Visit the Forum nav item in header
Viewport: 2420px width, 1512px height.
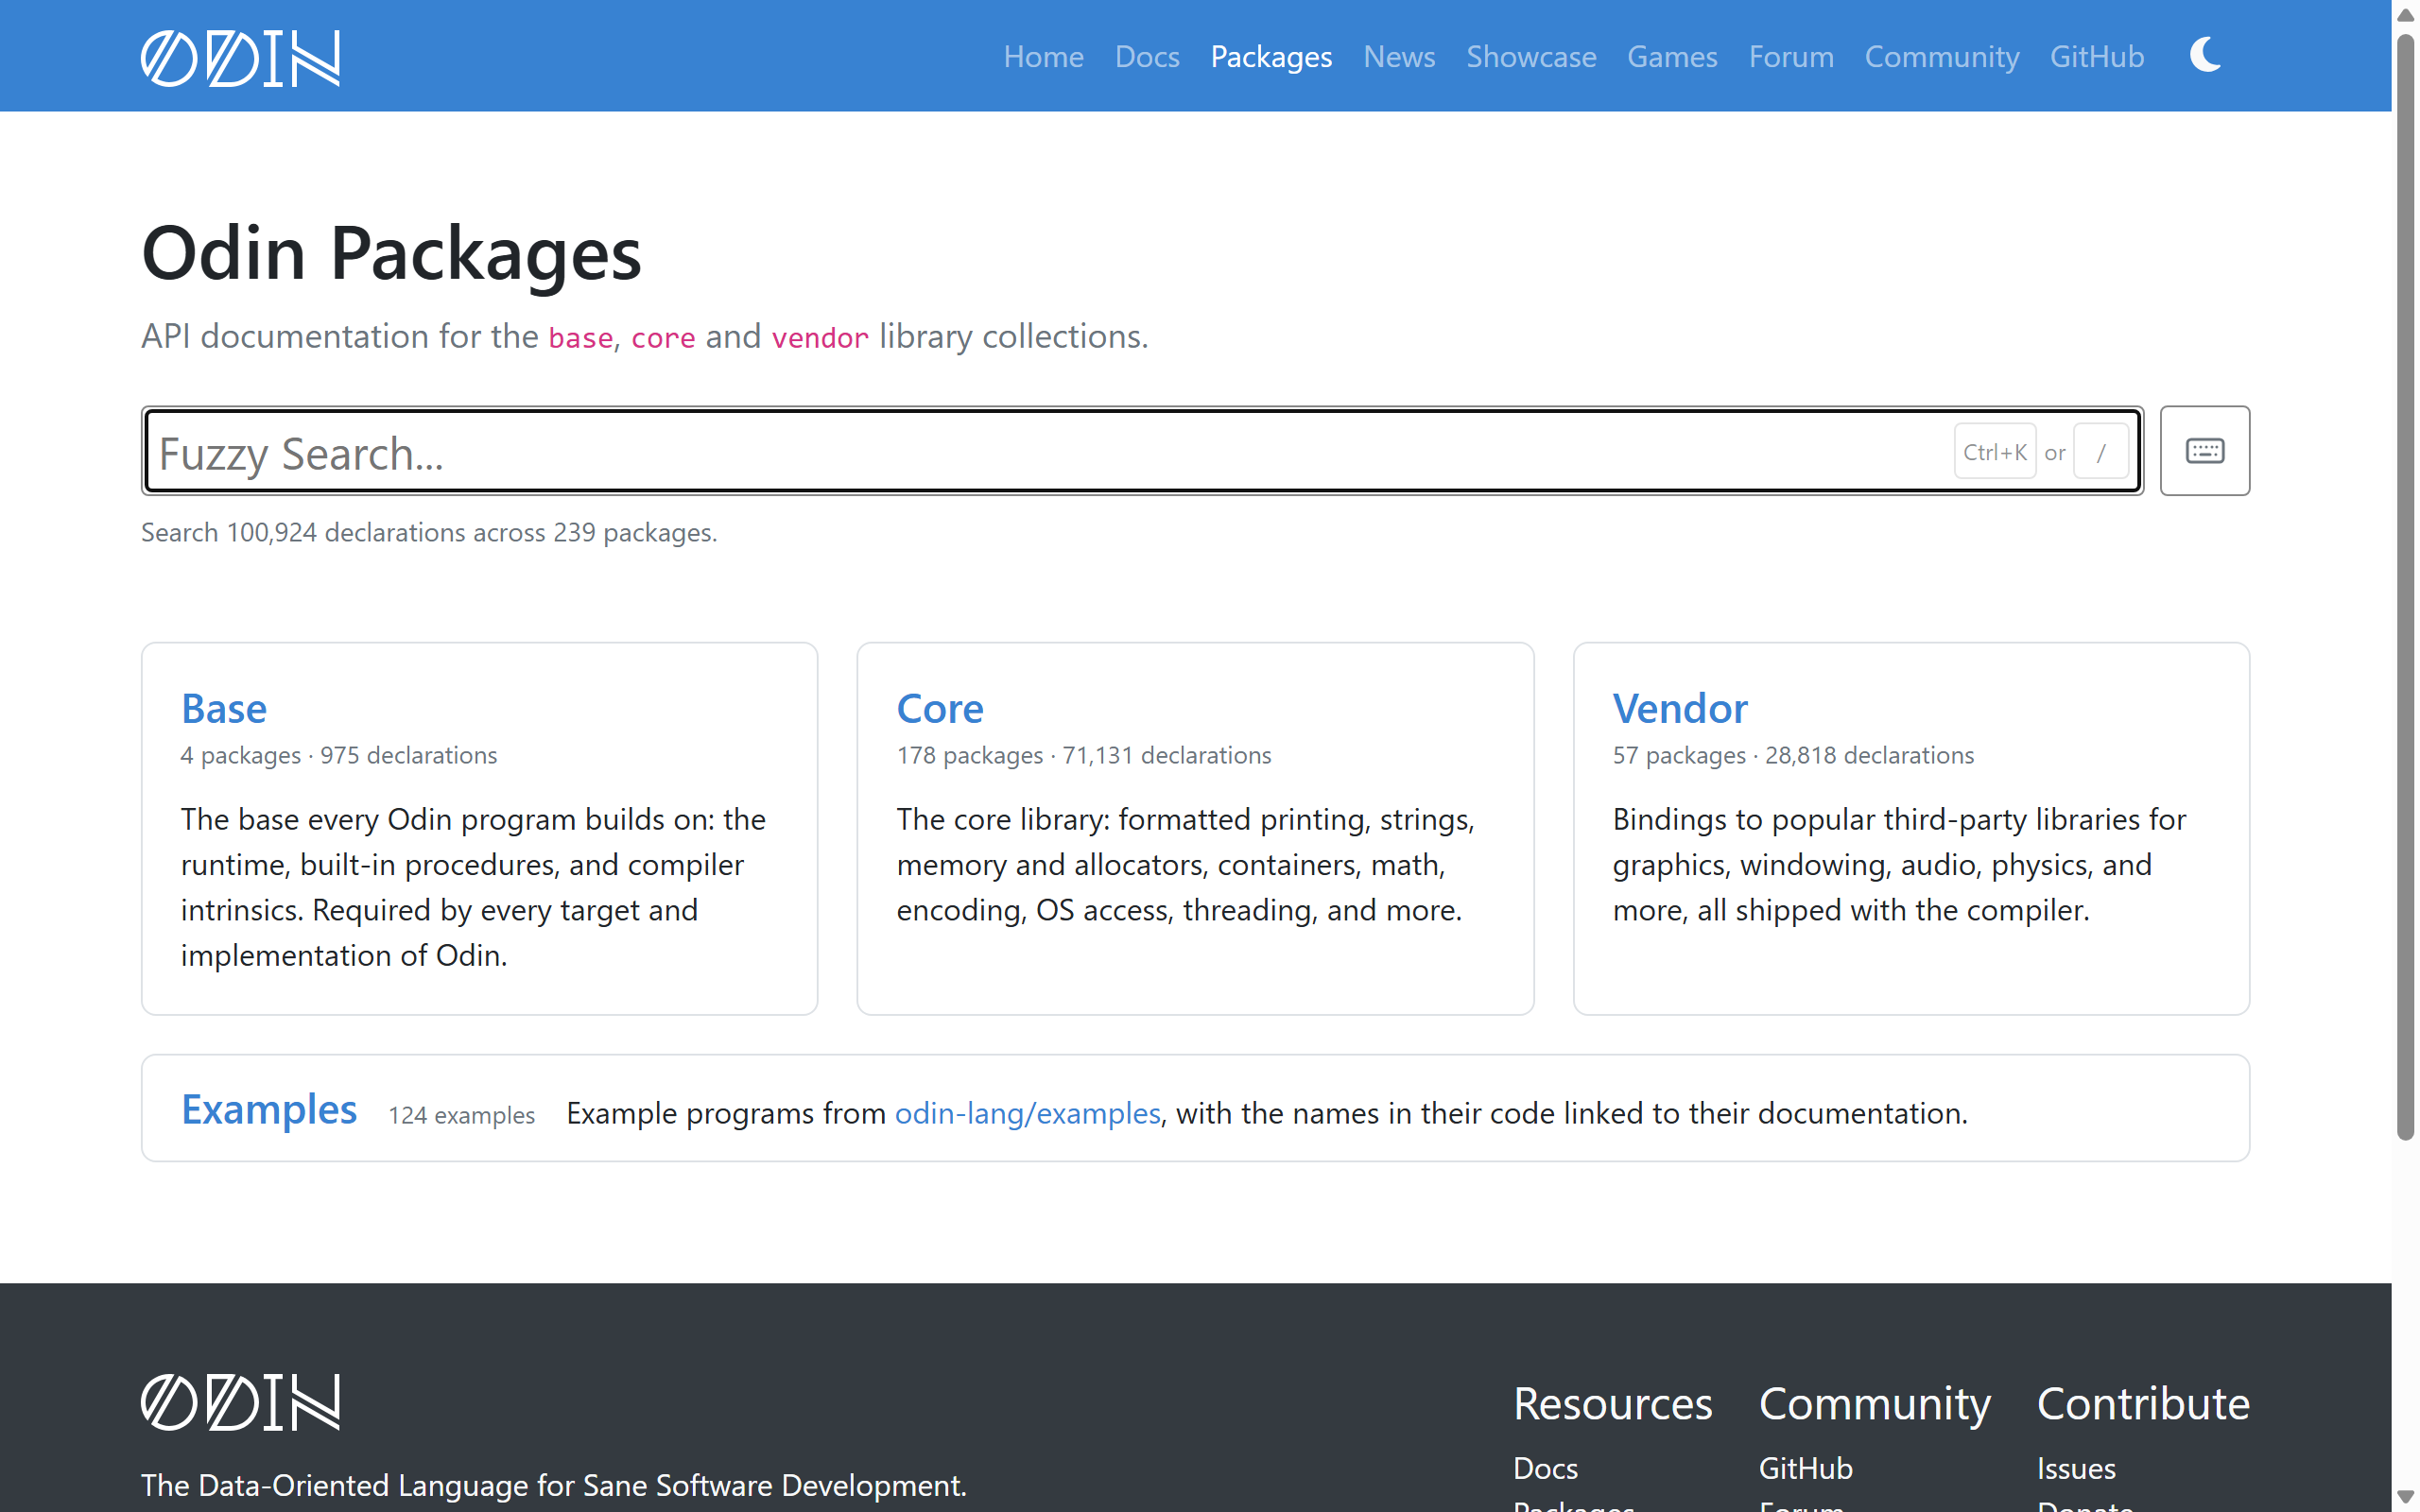click(1791, 57)
